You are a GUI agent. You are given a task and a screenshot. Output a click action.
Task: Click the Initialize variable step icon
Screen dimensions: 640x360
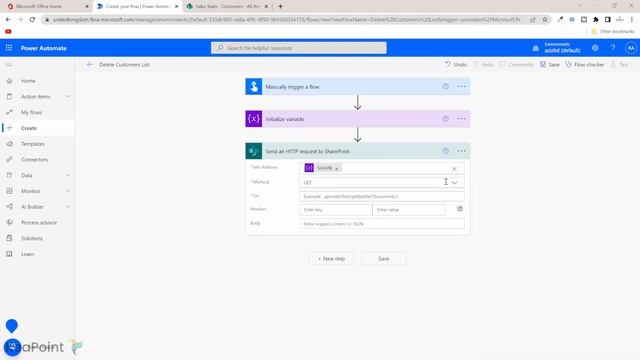click(253, 119)
